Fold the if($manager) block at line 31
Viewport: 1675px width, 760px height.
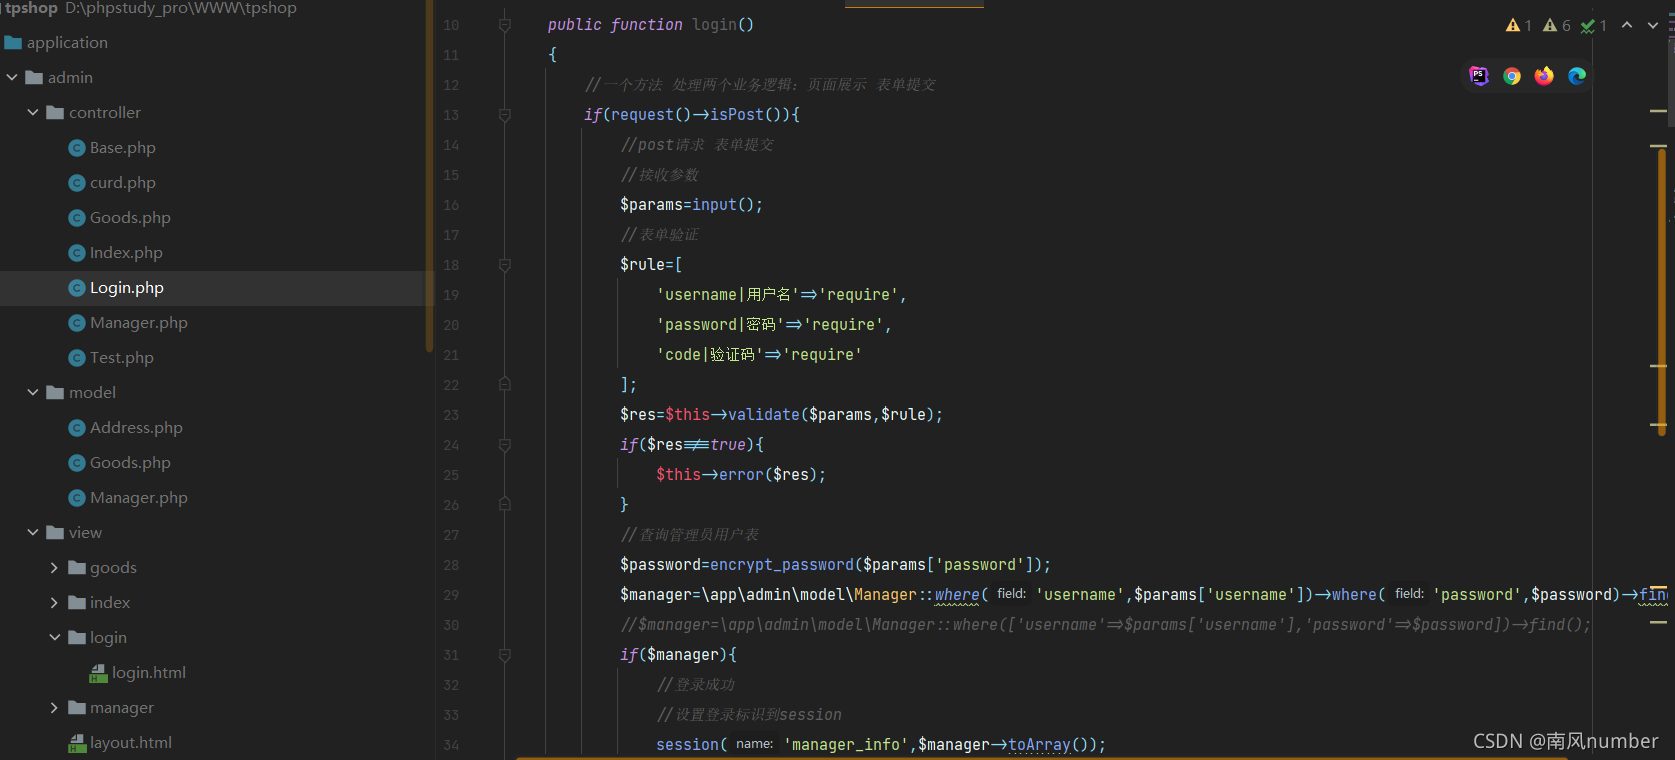coord(505,655)
